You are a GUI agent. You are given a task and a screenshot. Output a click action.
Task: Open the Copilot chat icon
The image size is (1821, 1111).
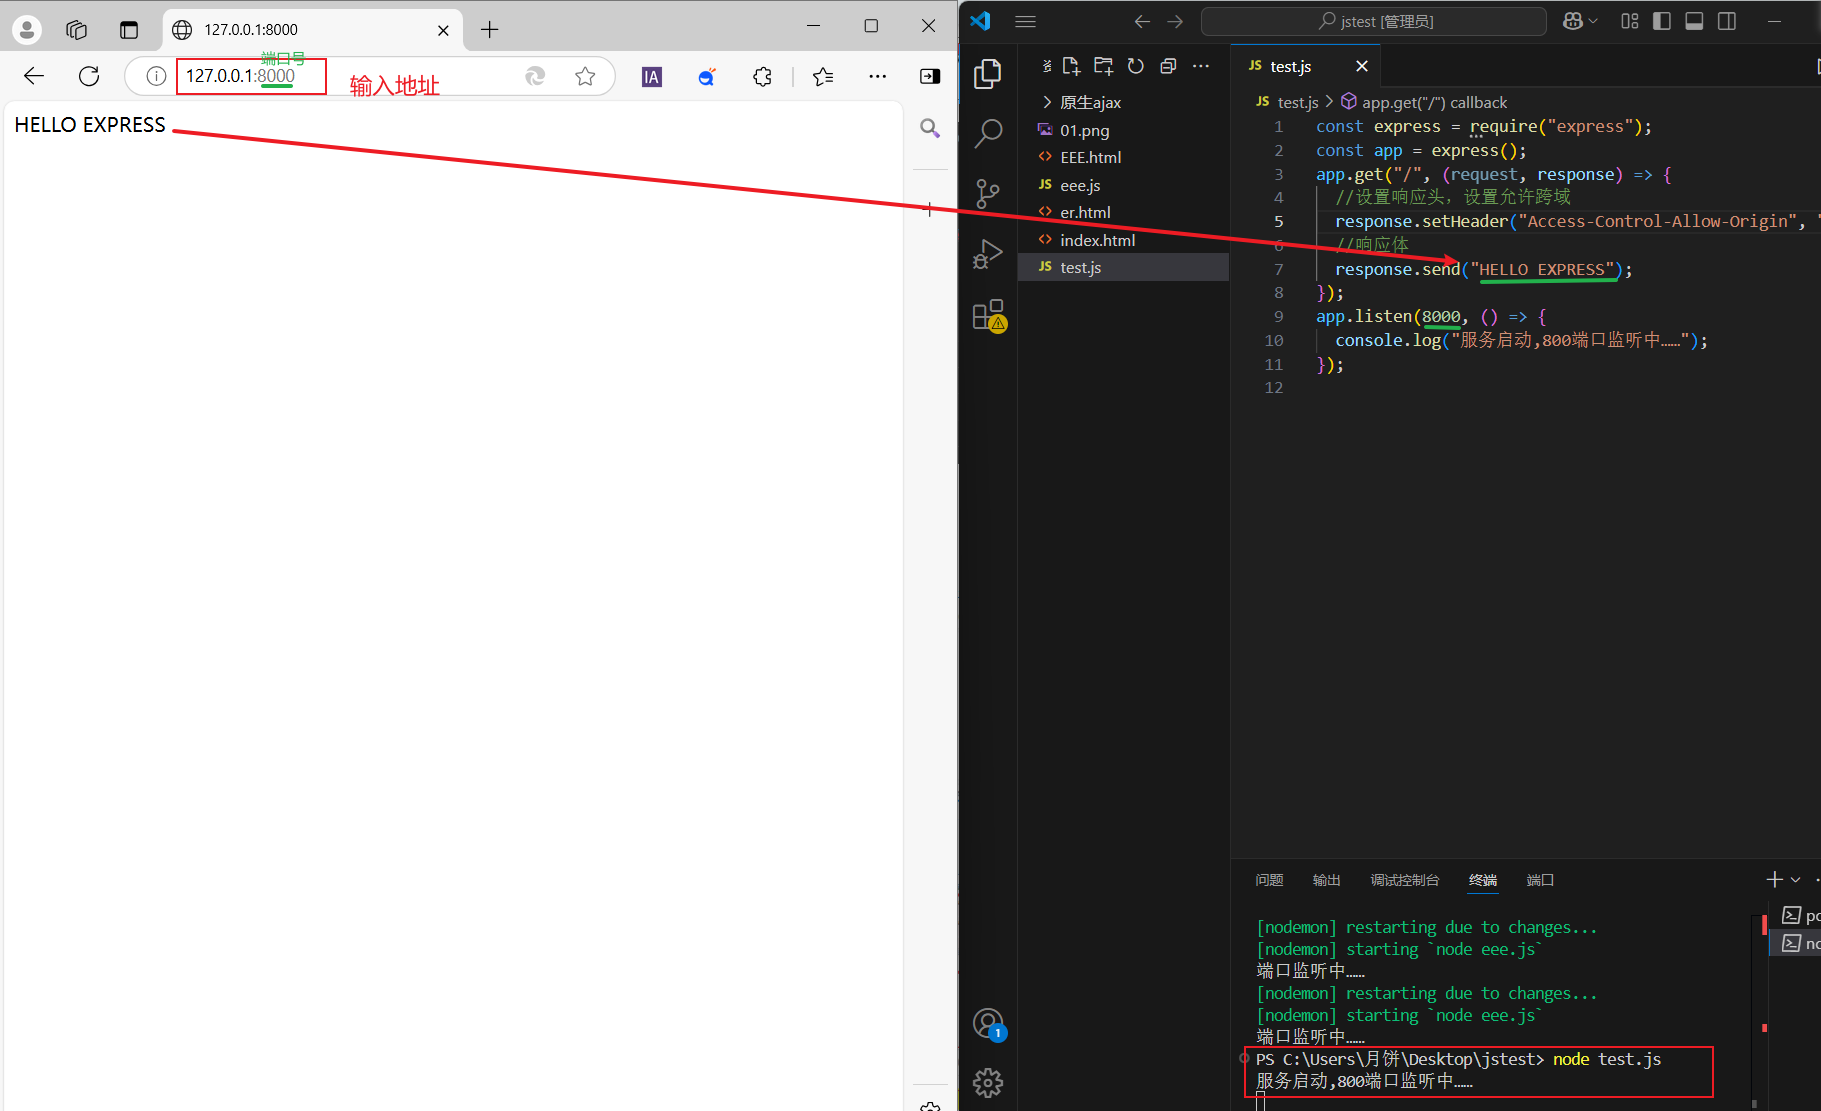(1573, 21)
